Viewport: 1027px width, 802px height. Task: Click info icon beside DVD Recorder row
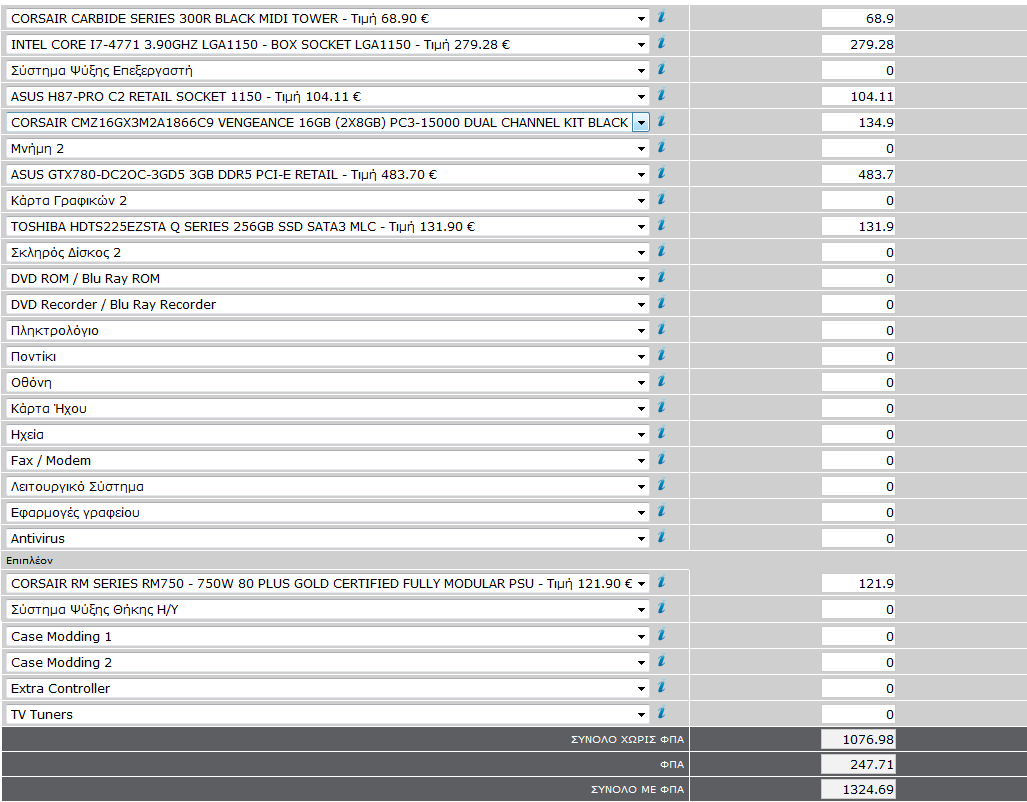coord(662,303)
